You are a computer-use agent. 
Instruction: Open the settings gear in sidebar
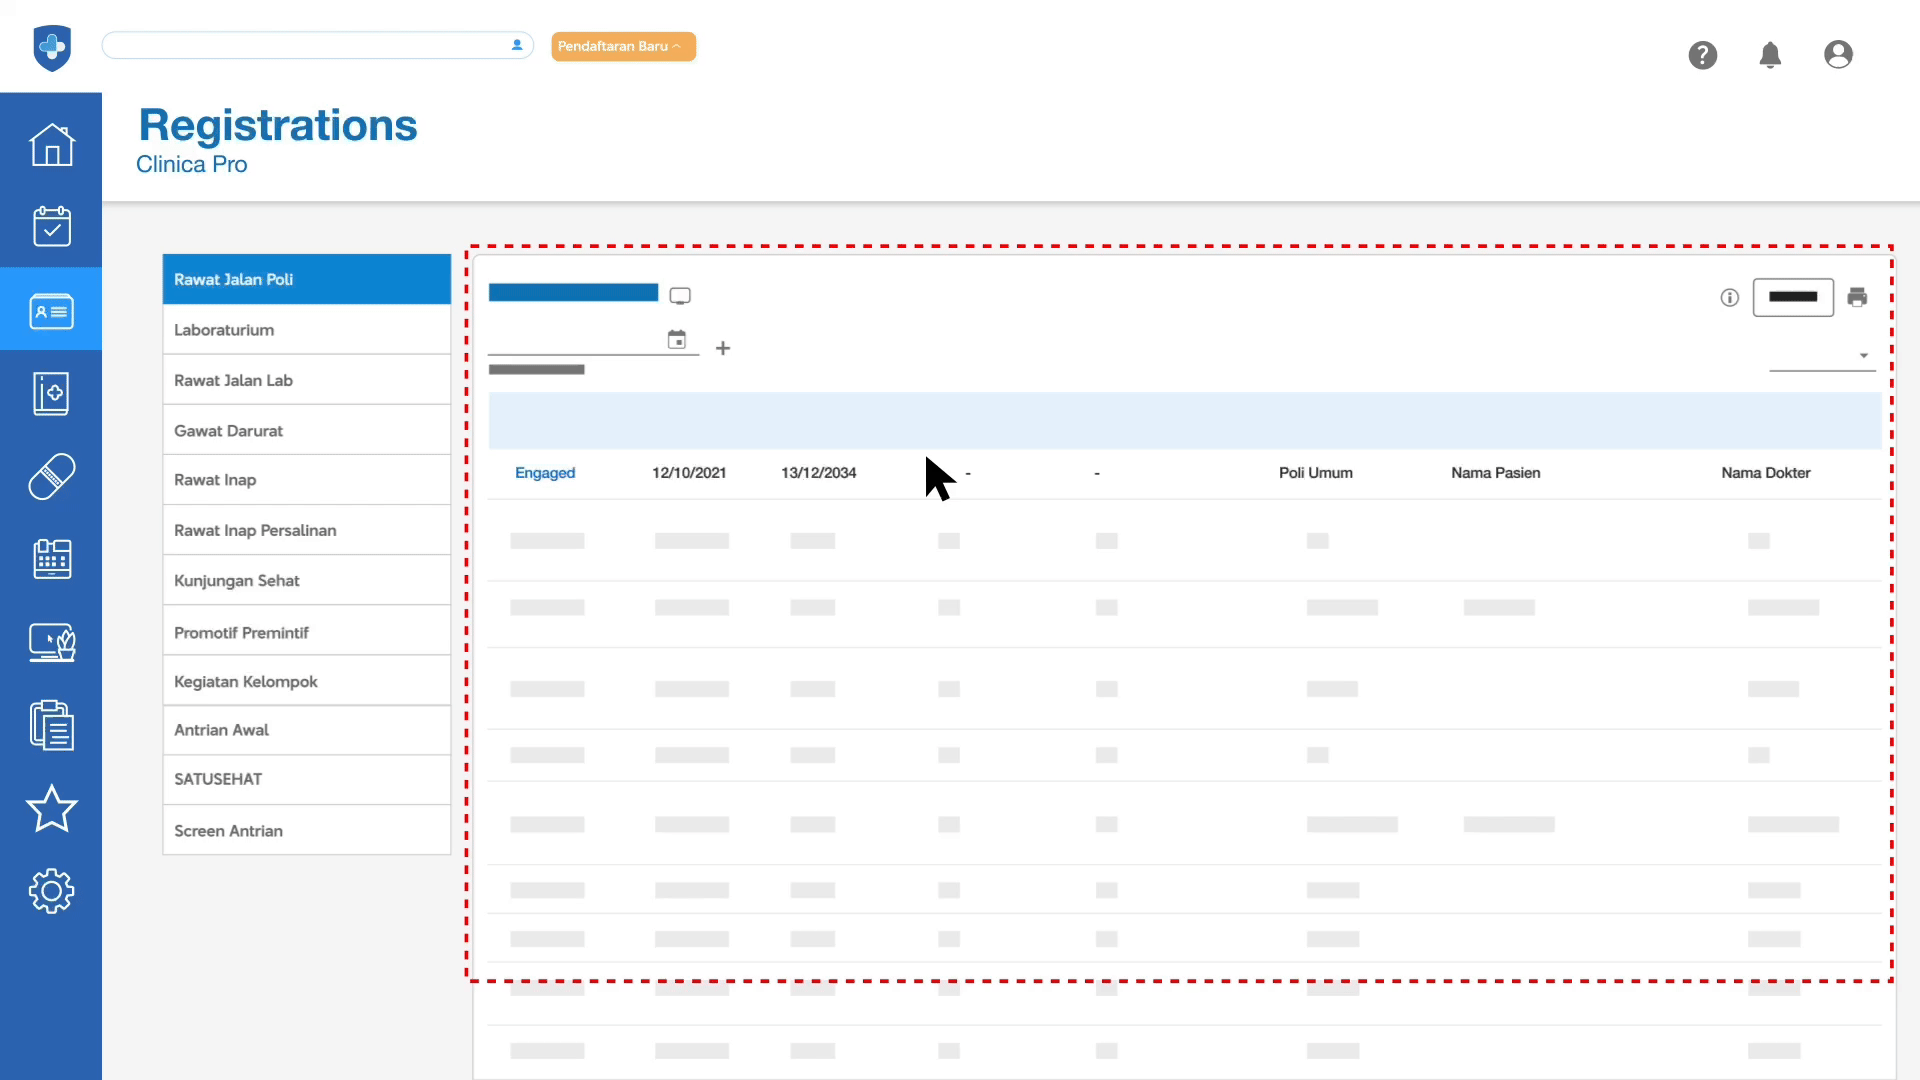pos(51,891)
